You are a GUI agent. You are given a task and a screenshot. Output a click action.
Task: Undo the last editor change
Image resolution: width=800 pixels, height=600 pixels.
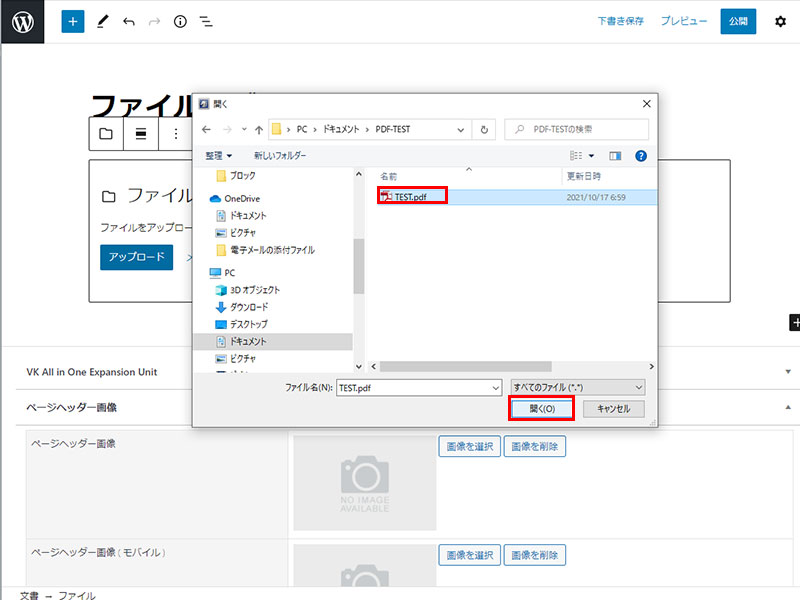coord(128,21)
